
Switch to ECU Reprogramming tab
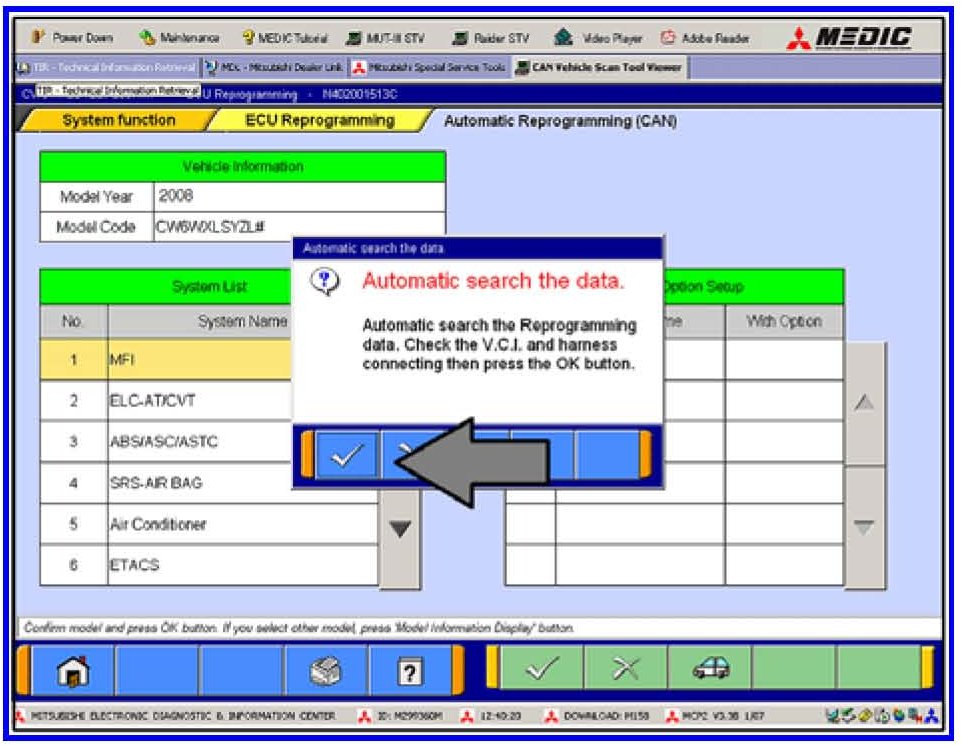click(319, 121)
